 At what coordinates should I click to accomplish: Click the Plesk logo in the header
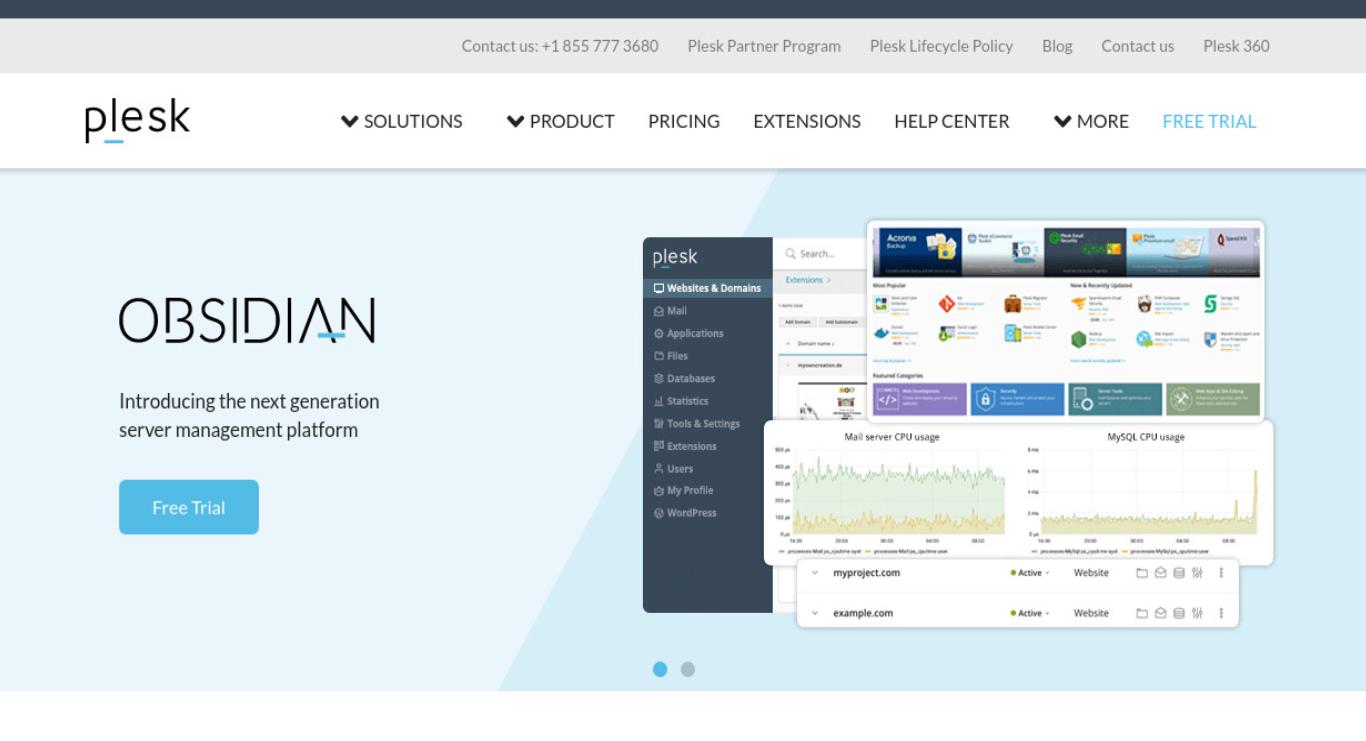[x=137, y=120]
